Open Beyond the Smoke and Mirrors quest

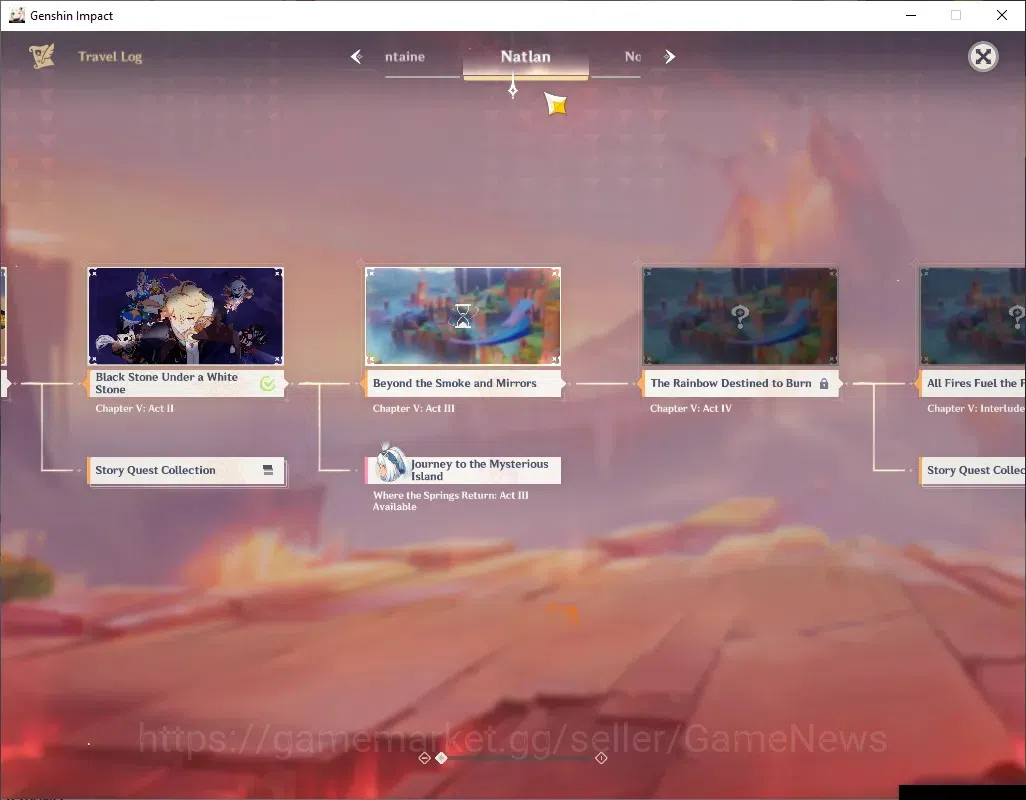pyautogui.click(x=463, y=383)
